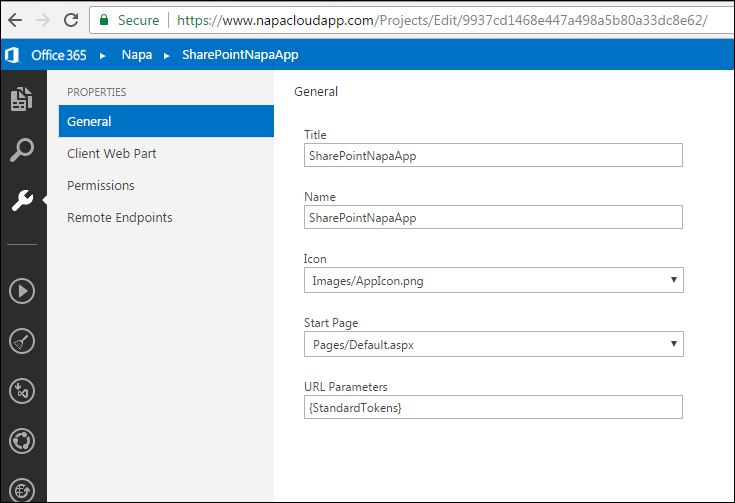Click the Retract app broom icon
This screenshot has height=503, width=735.
pyautogui.click(x=22, y=341)
